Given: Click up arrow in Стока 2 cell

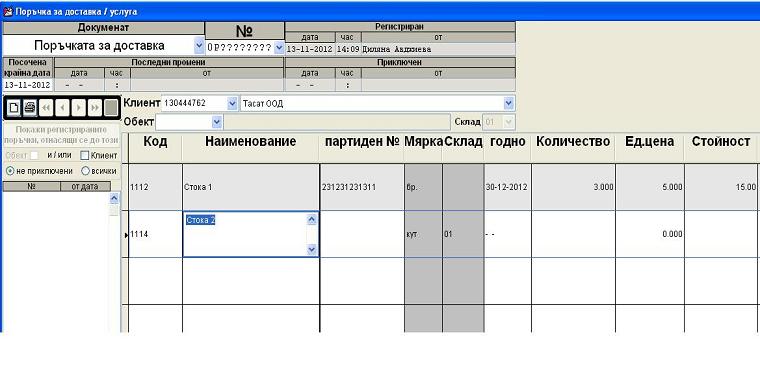Looking at the screenshot, I should 312,220.
